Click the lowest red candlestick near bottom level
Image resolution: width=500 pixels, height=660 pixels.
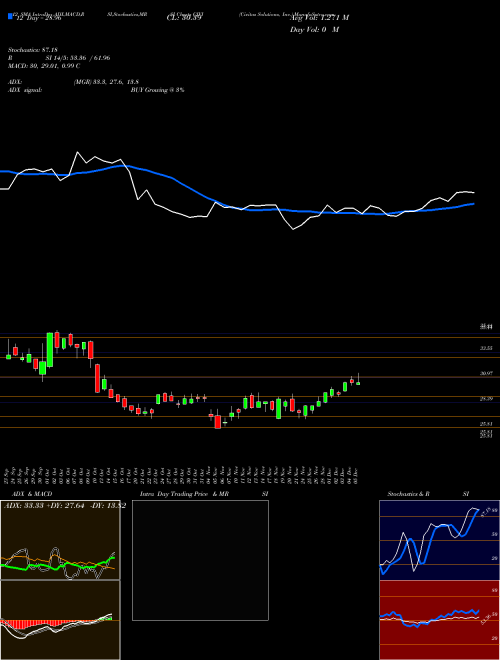point(218,422)
